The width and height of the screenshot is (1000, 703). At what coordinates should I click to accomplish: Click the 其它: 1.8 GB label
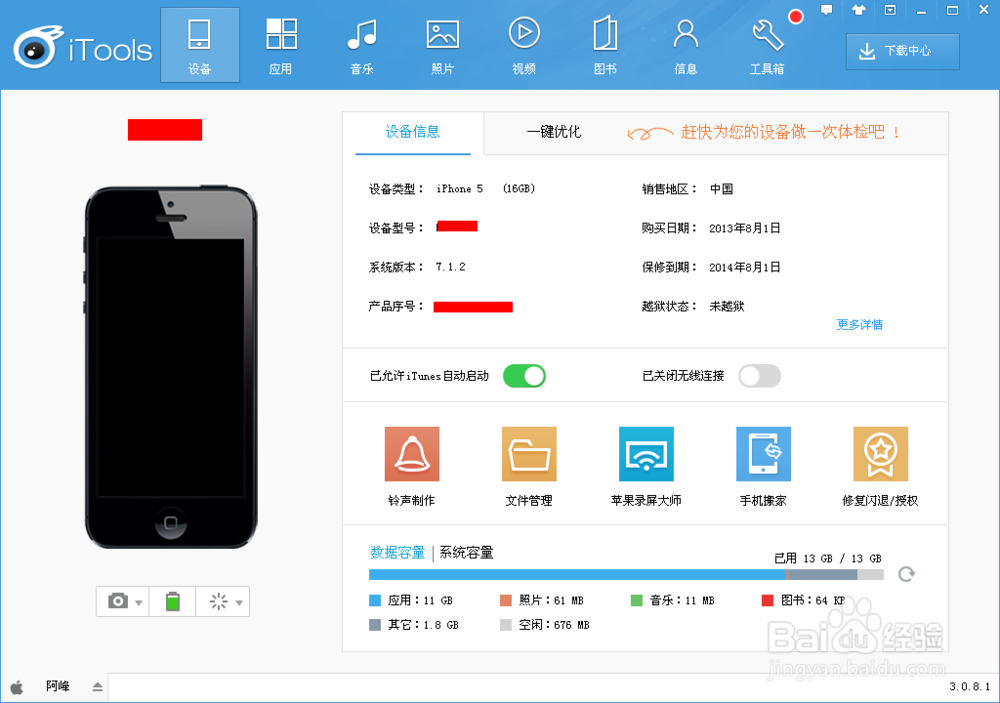(x=423, y=625)
